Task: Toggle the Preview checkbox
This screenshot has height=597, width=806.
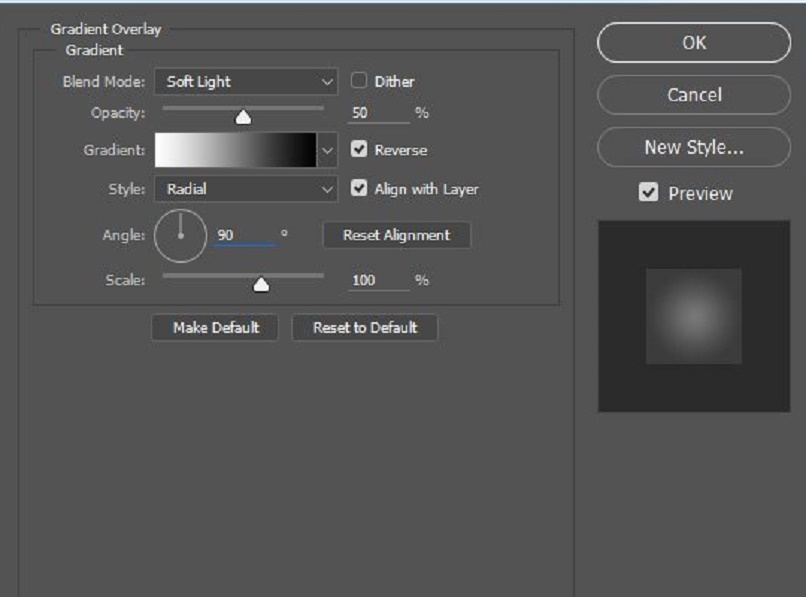Action: (649, 193)
